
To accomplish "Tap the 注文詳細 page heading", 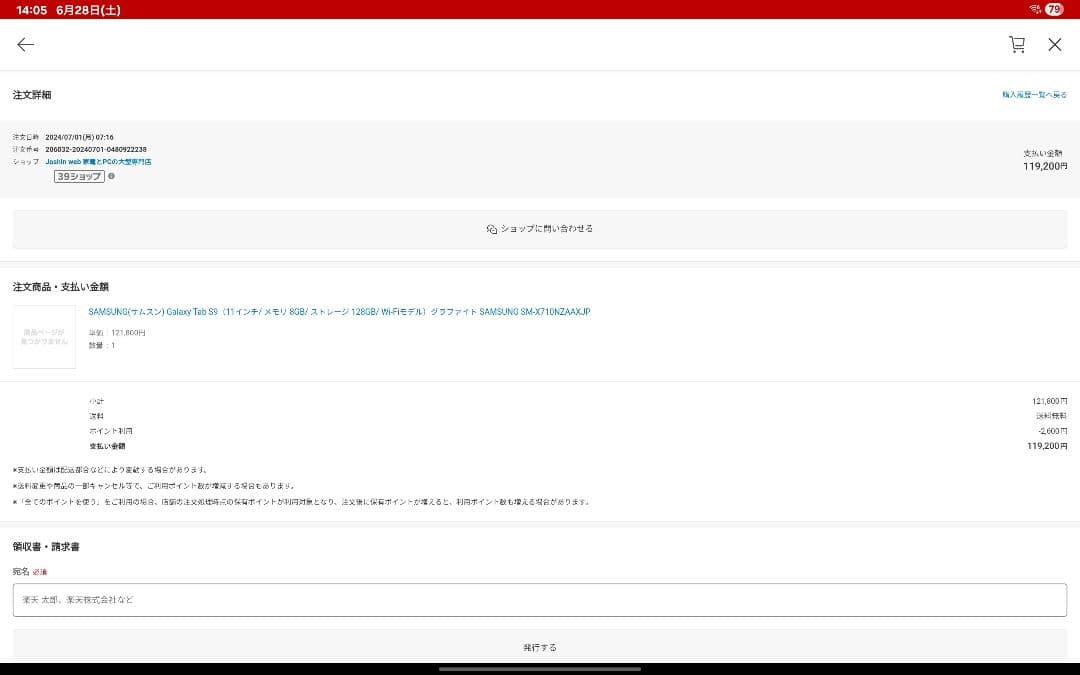I will (32, 95).
